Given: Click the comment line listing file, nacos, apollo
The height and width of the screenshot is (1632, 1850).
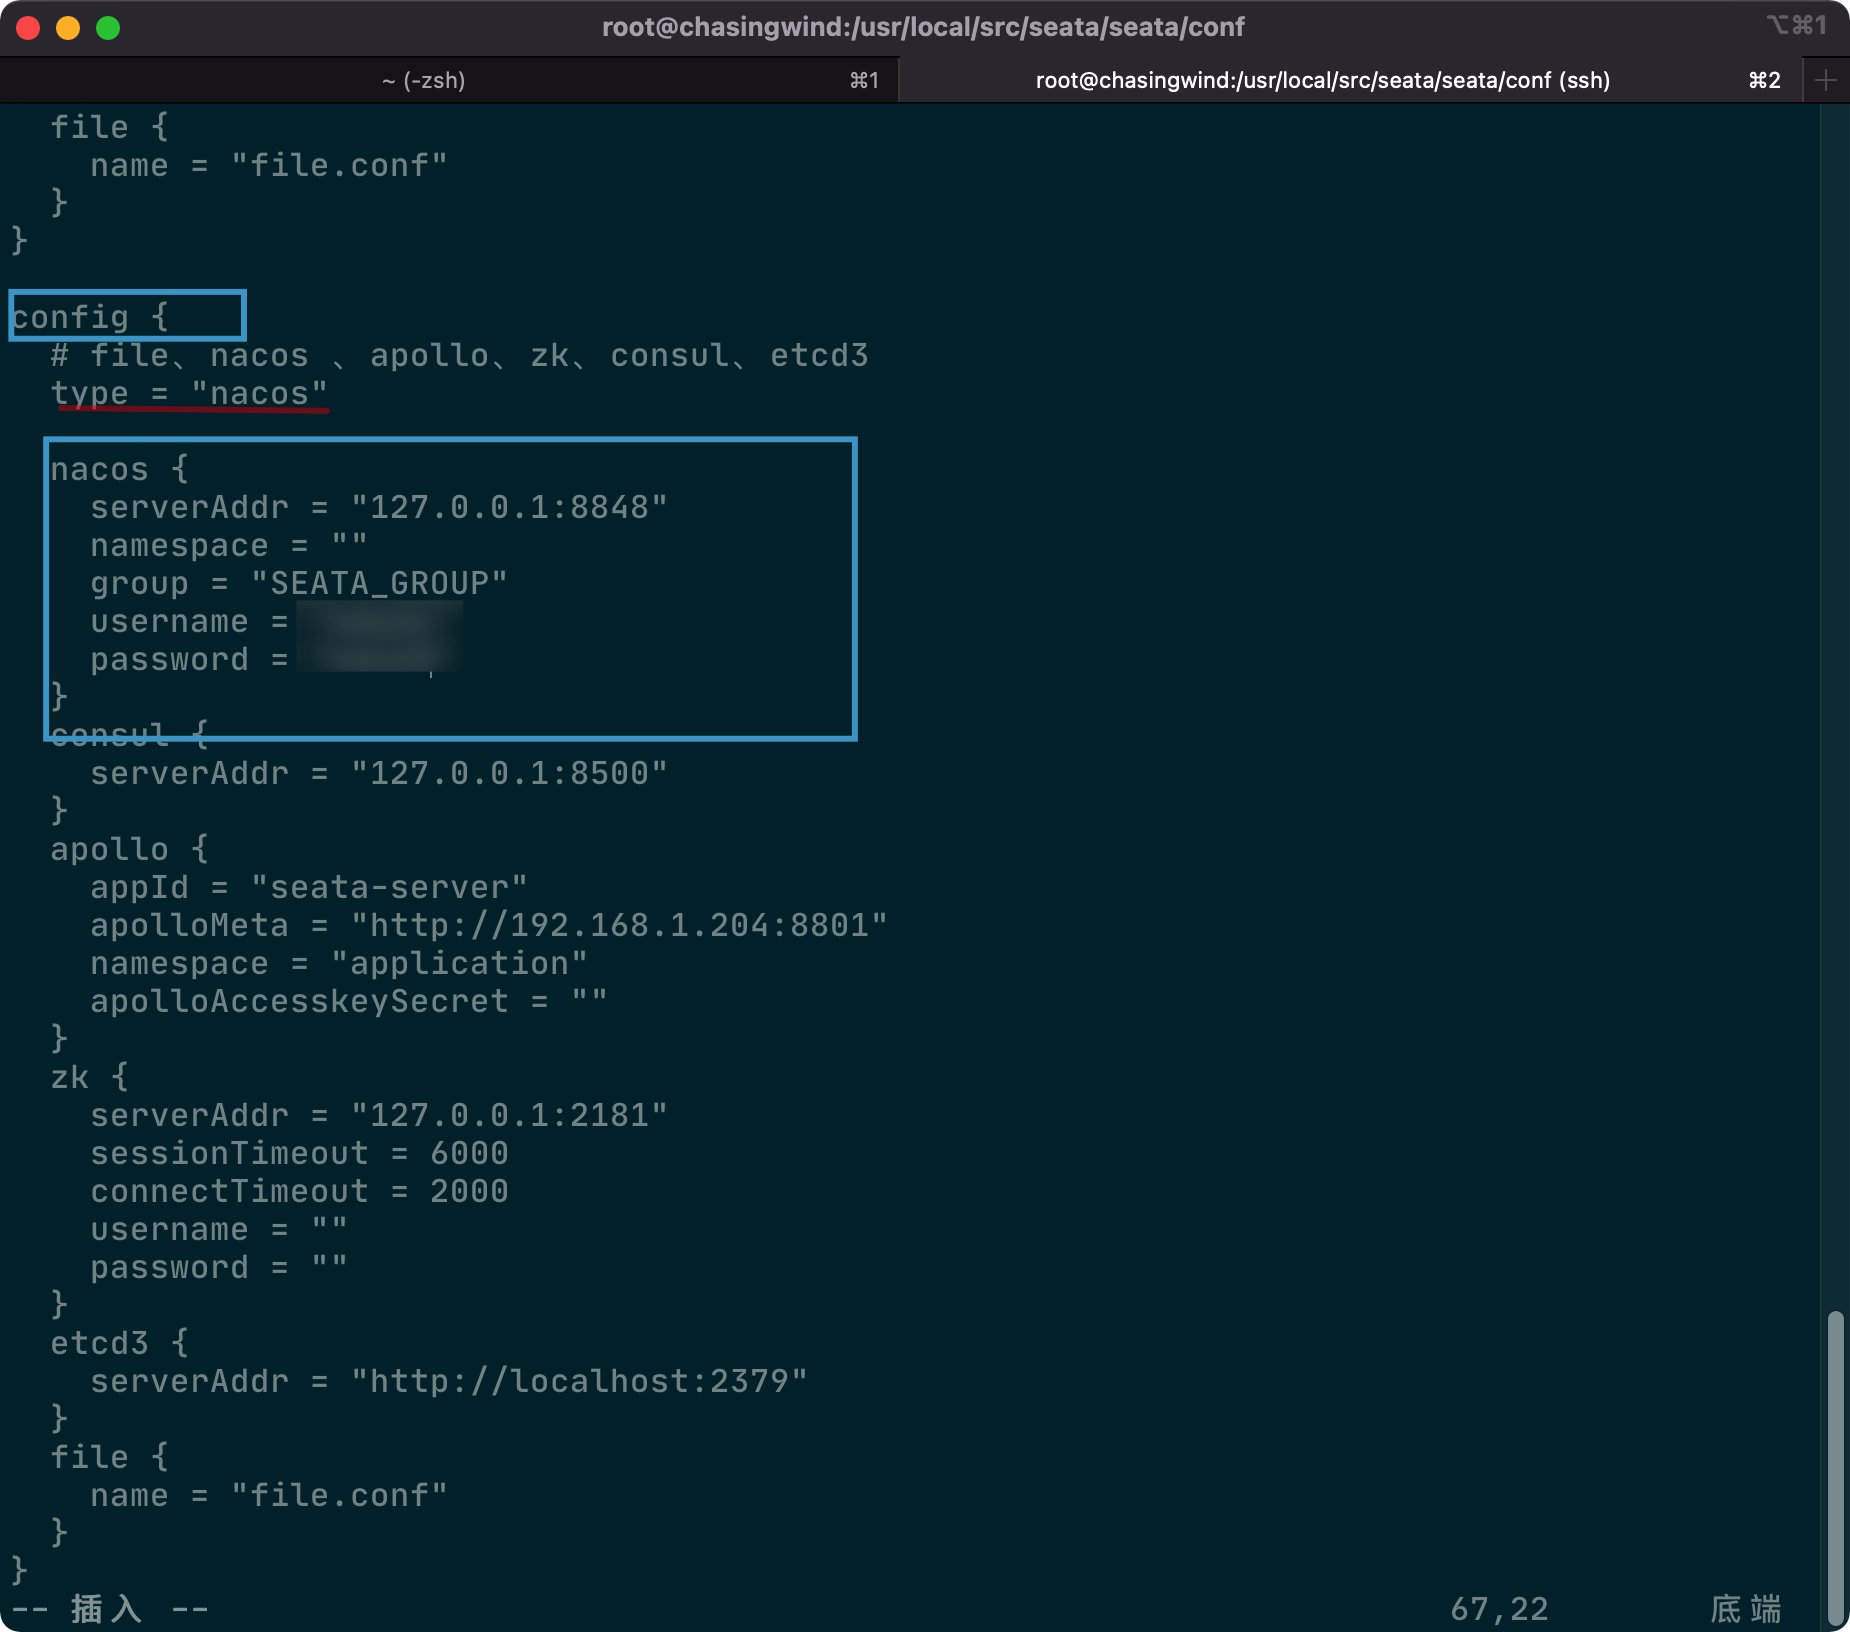Looking at the screenshot, I should tap(459, 355).
